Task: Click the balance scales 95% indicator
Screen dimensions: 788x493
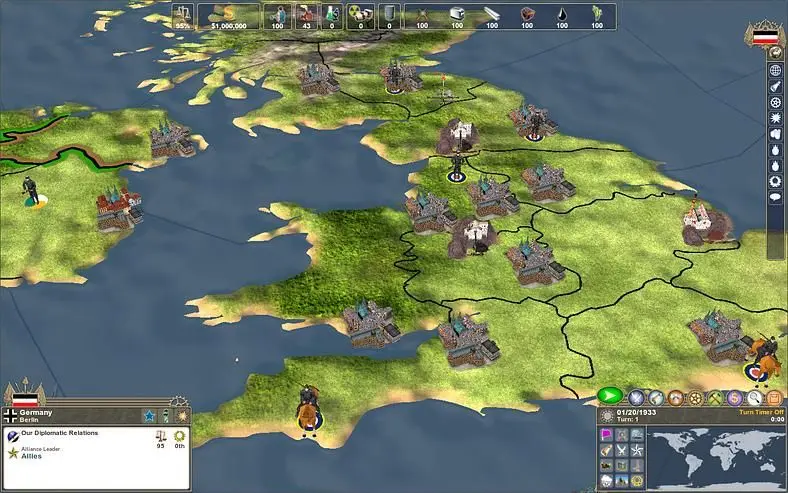Action: click(182, 17)
